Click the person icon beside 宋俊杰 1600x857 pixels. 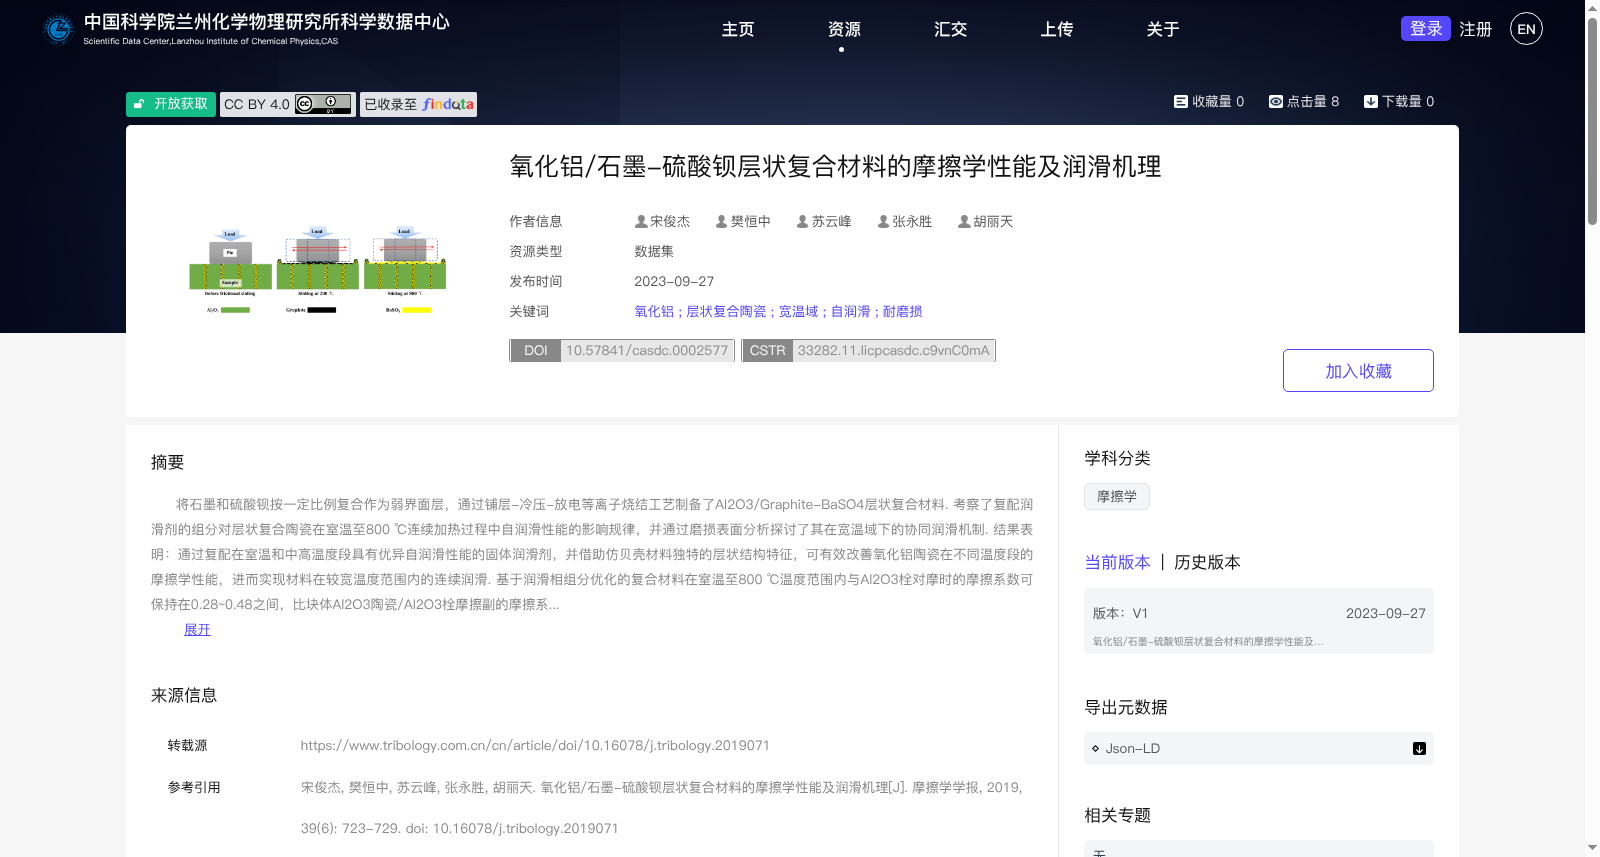pyautogui.click(x=641, y=221)
